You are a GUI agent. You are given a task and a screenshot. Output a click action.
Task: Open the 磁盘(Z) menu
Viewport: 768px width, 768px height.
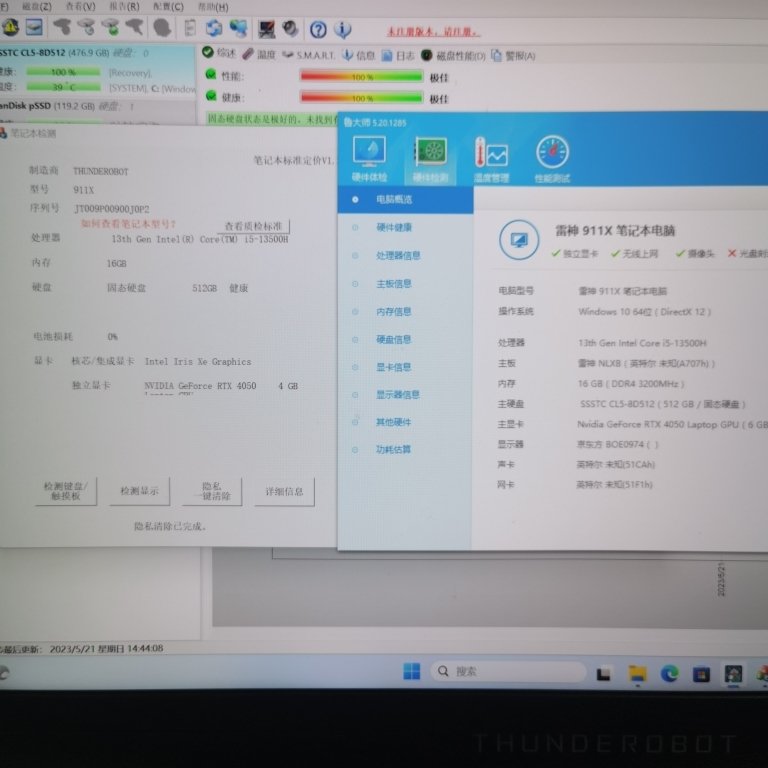37,6
